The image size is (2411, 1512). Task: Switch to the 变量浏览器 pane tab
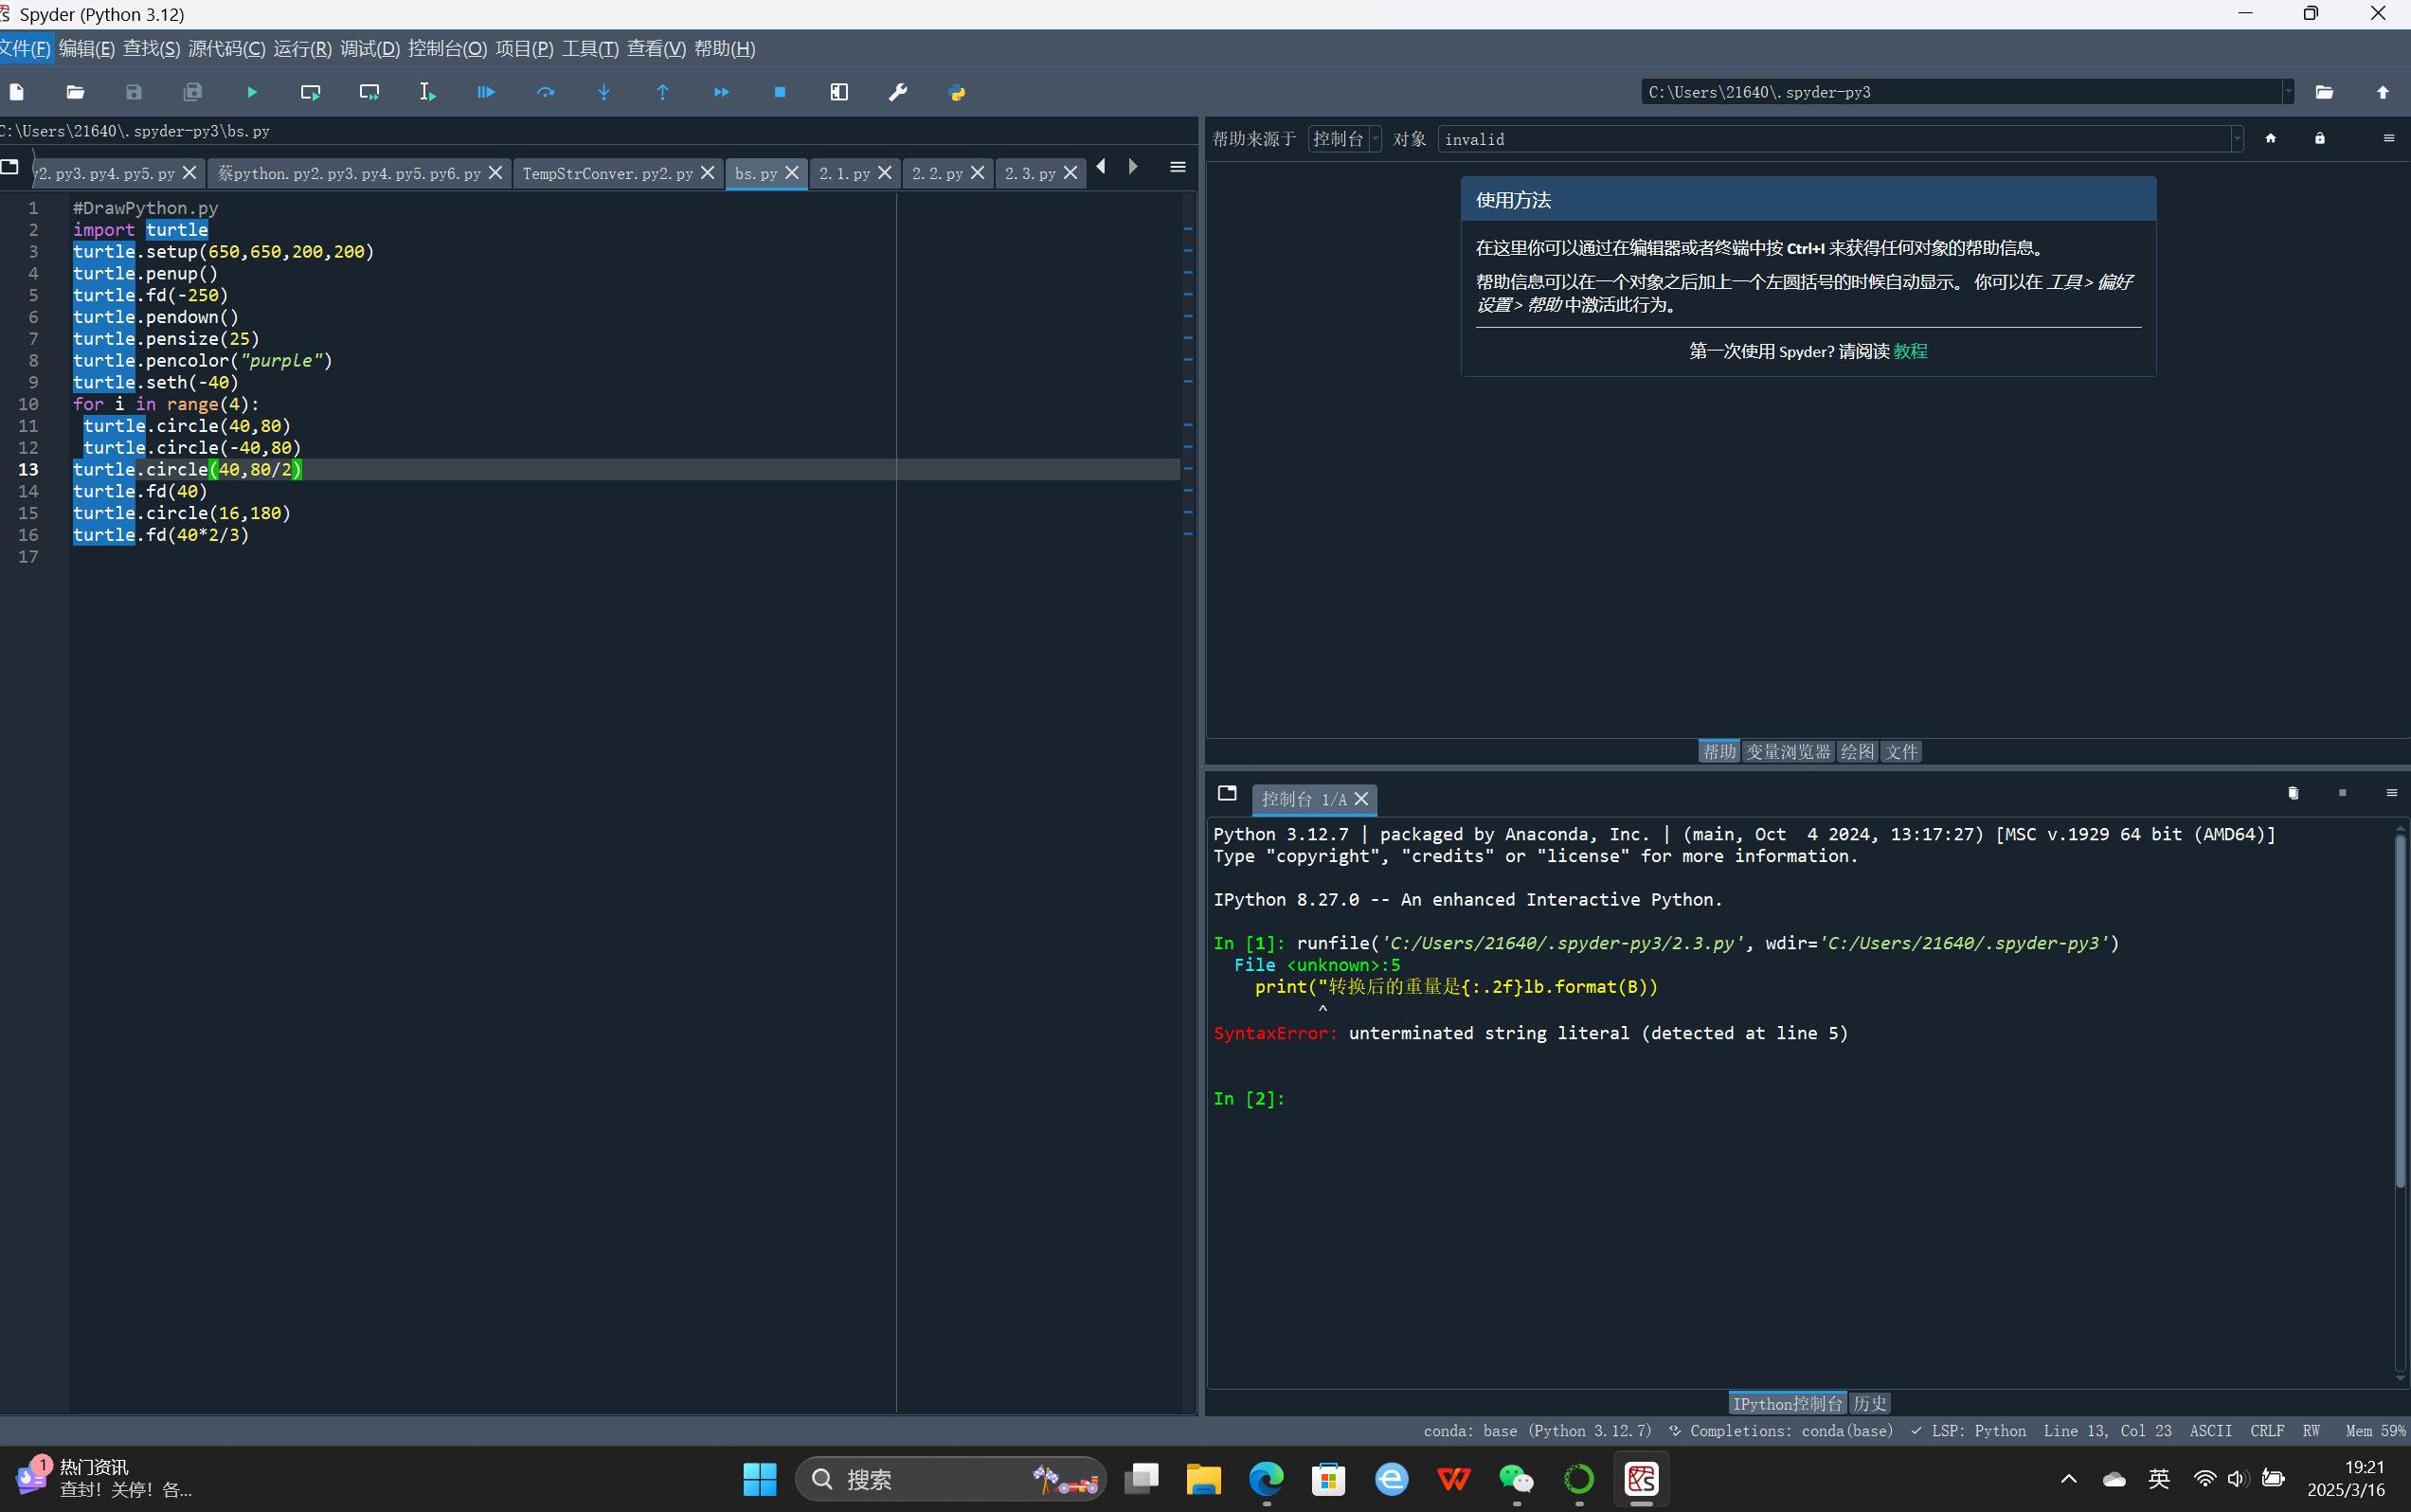1787,751
